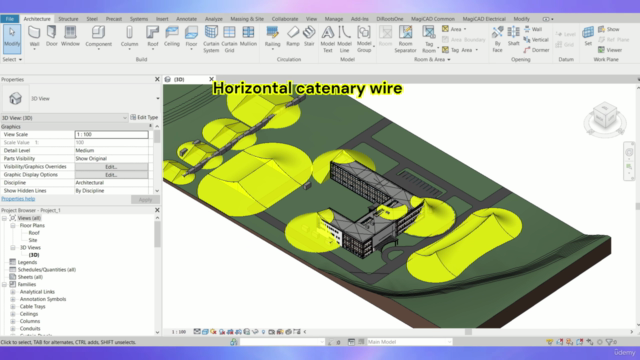This screenshot has width=640, height=360.
Task: Open the Model Group tool
Action: (364, 39)
